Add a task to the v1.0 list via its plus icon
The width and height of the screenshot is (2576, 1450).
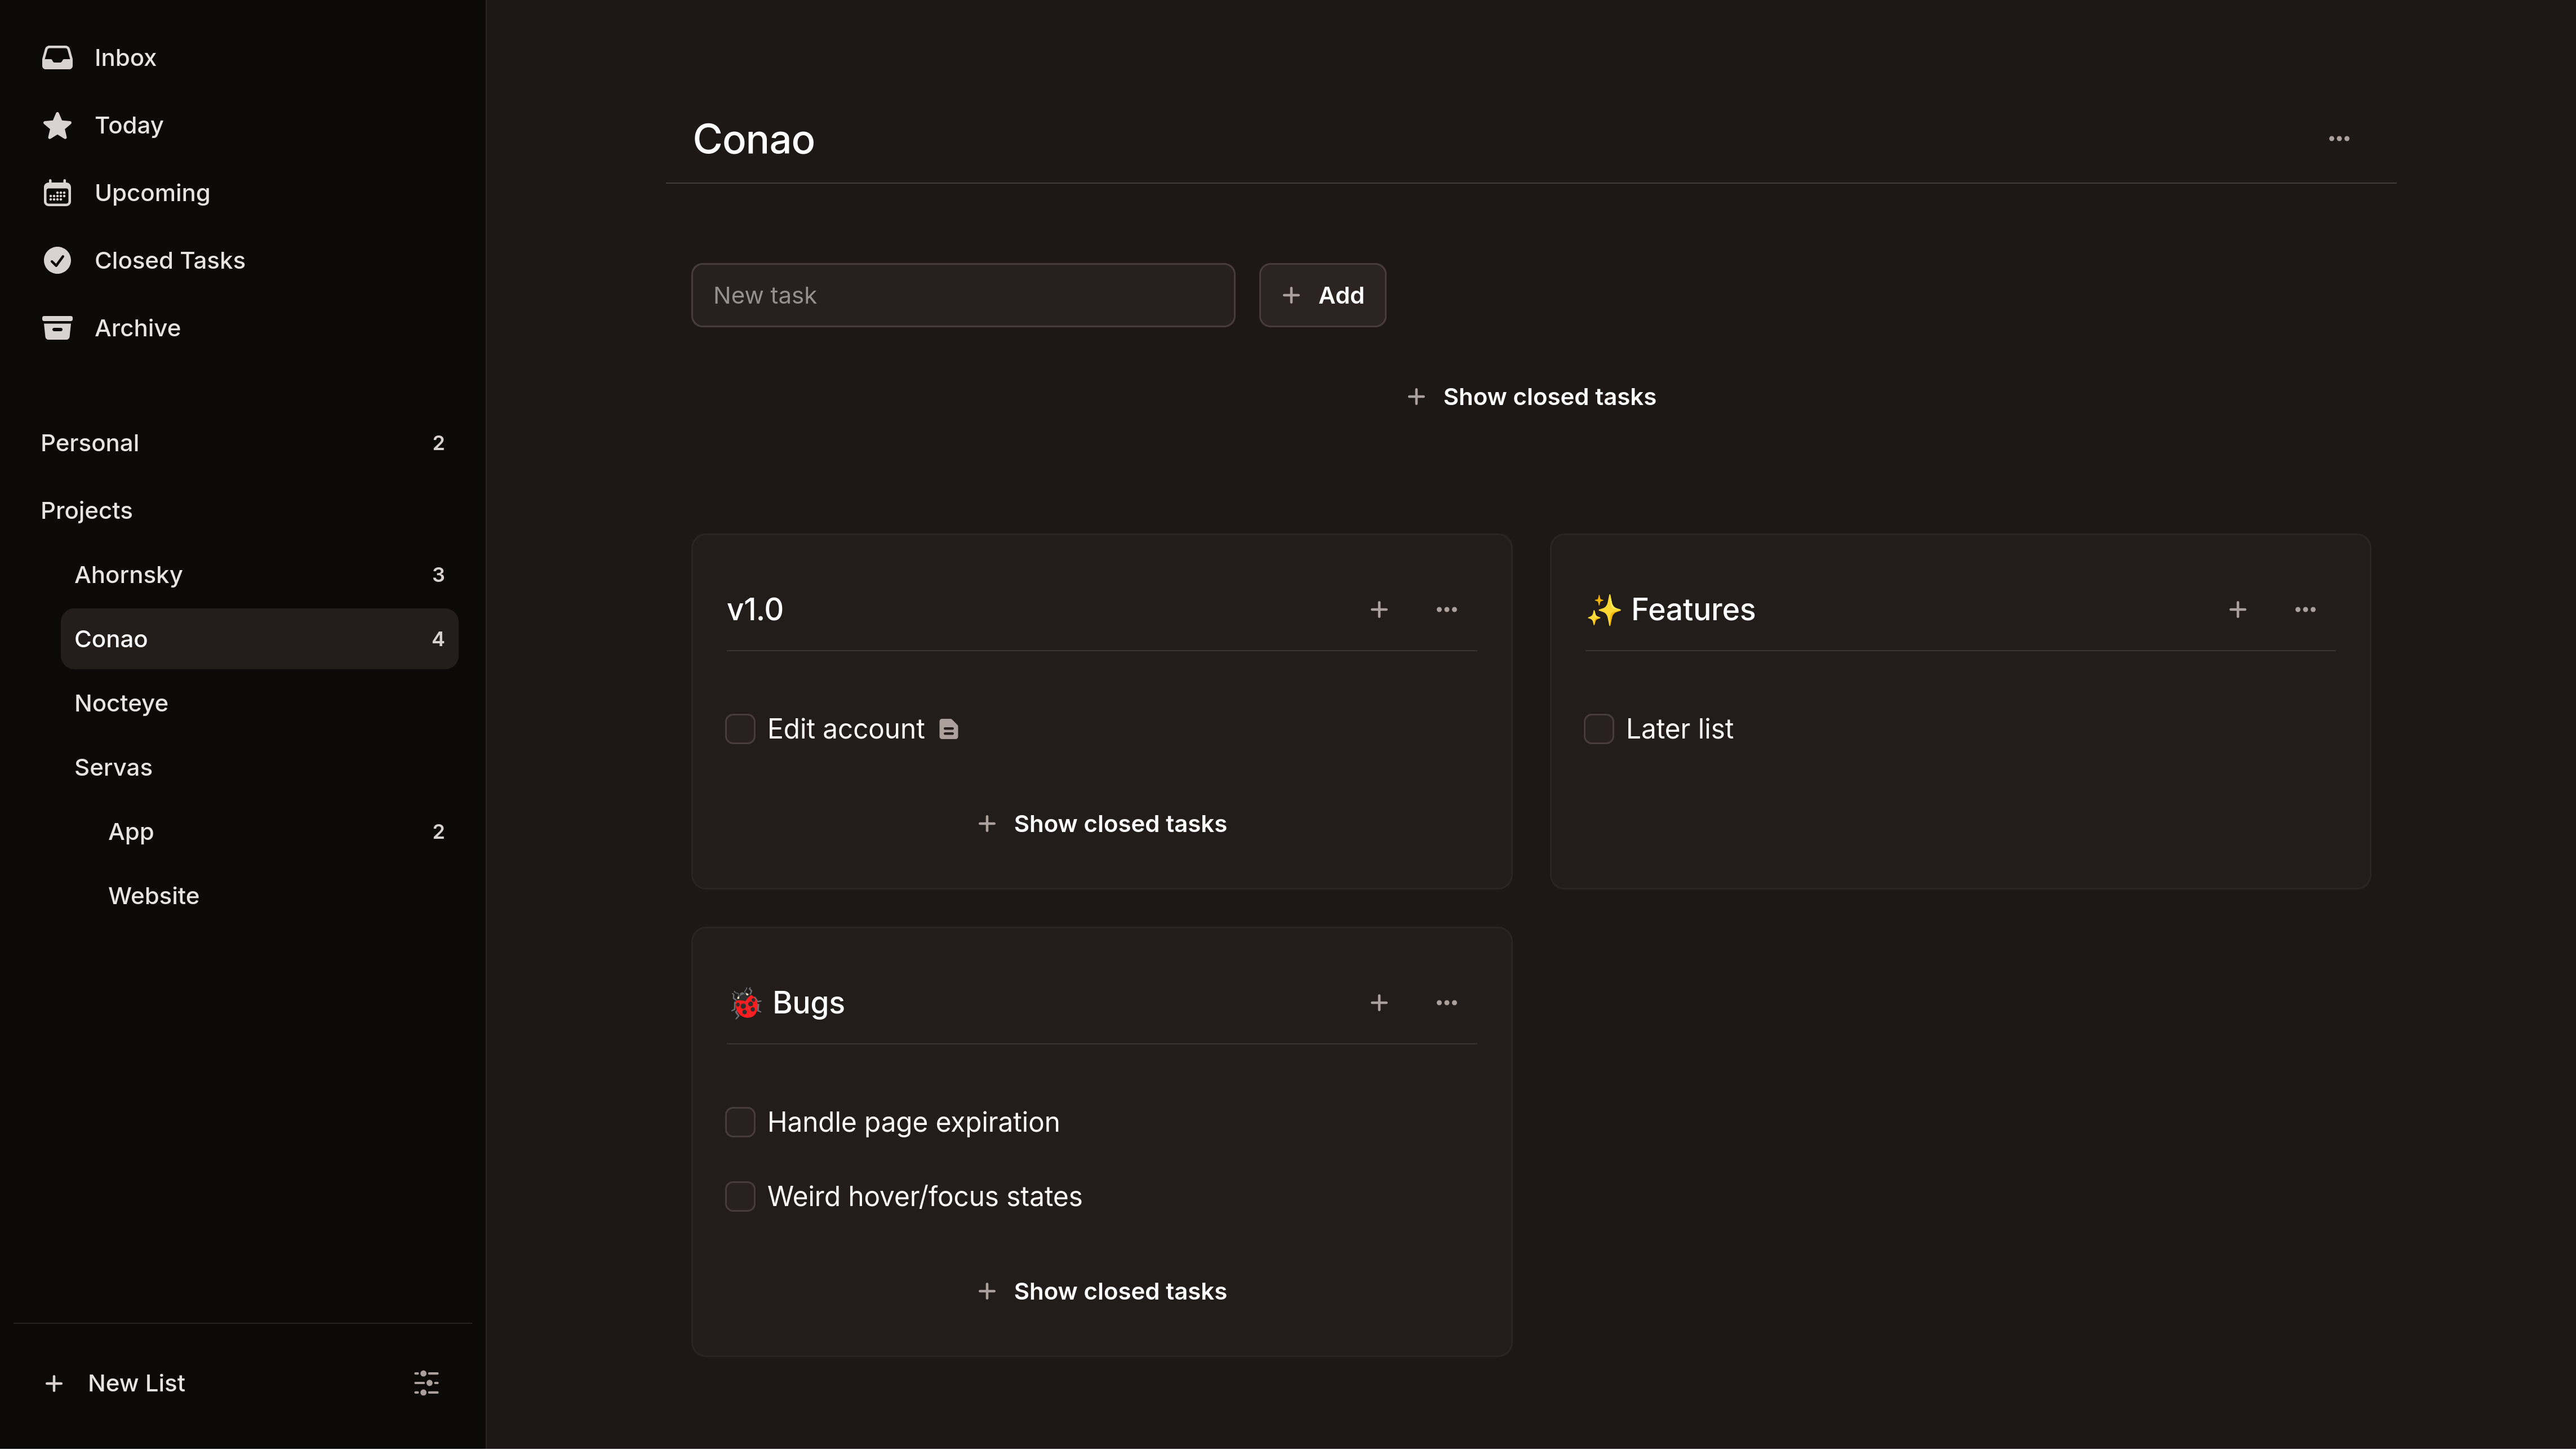[x=1379, y=609]
